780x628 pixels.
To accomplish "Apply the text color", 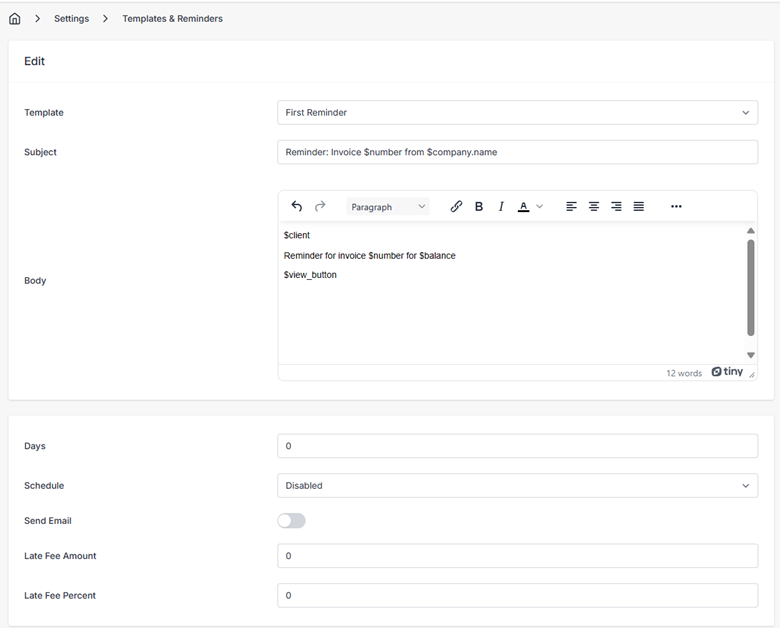I will pos(523,206).
